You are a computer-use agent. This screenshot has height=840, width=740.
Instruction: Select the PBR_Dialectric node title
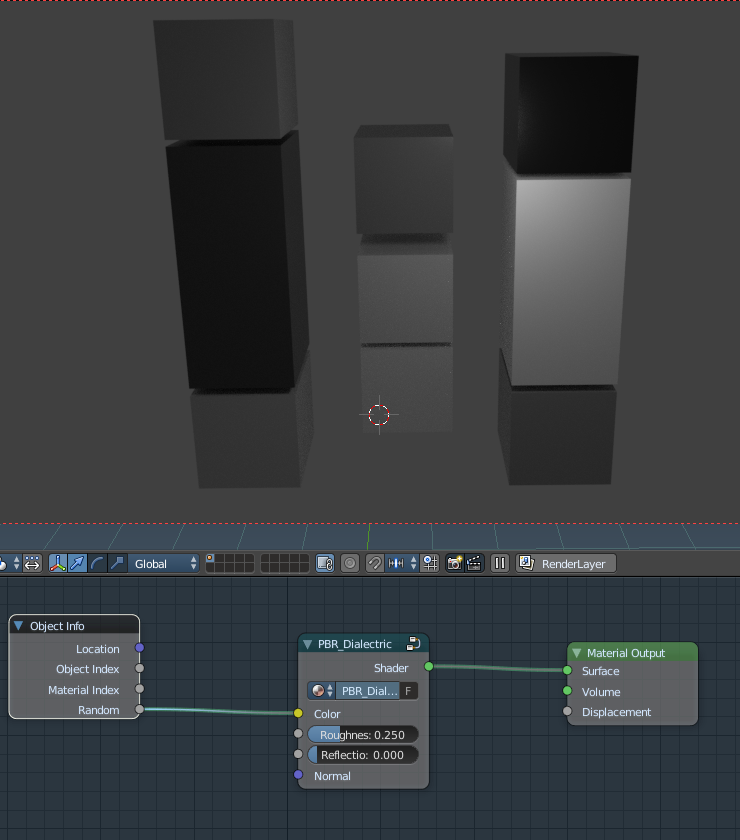click(355, 644)
